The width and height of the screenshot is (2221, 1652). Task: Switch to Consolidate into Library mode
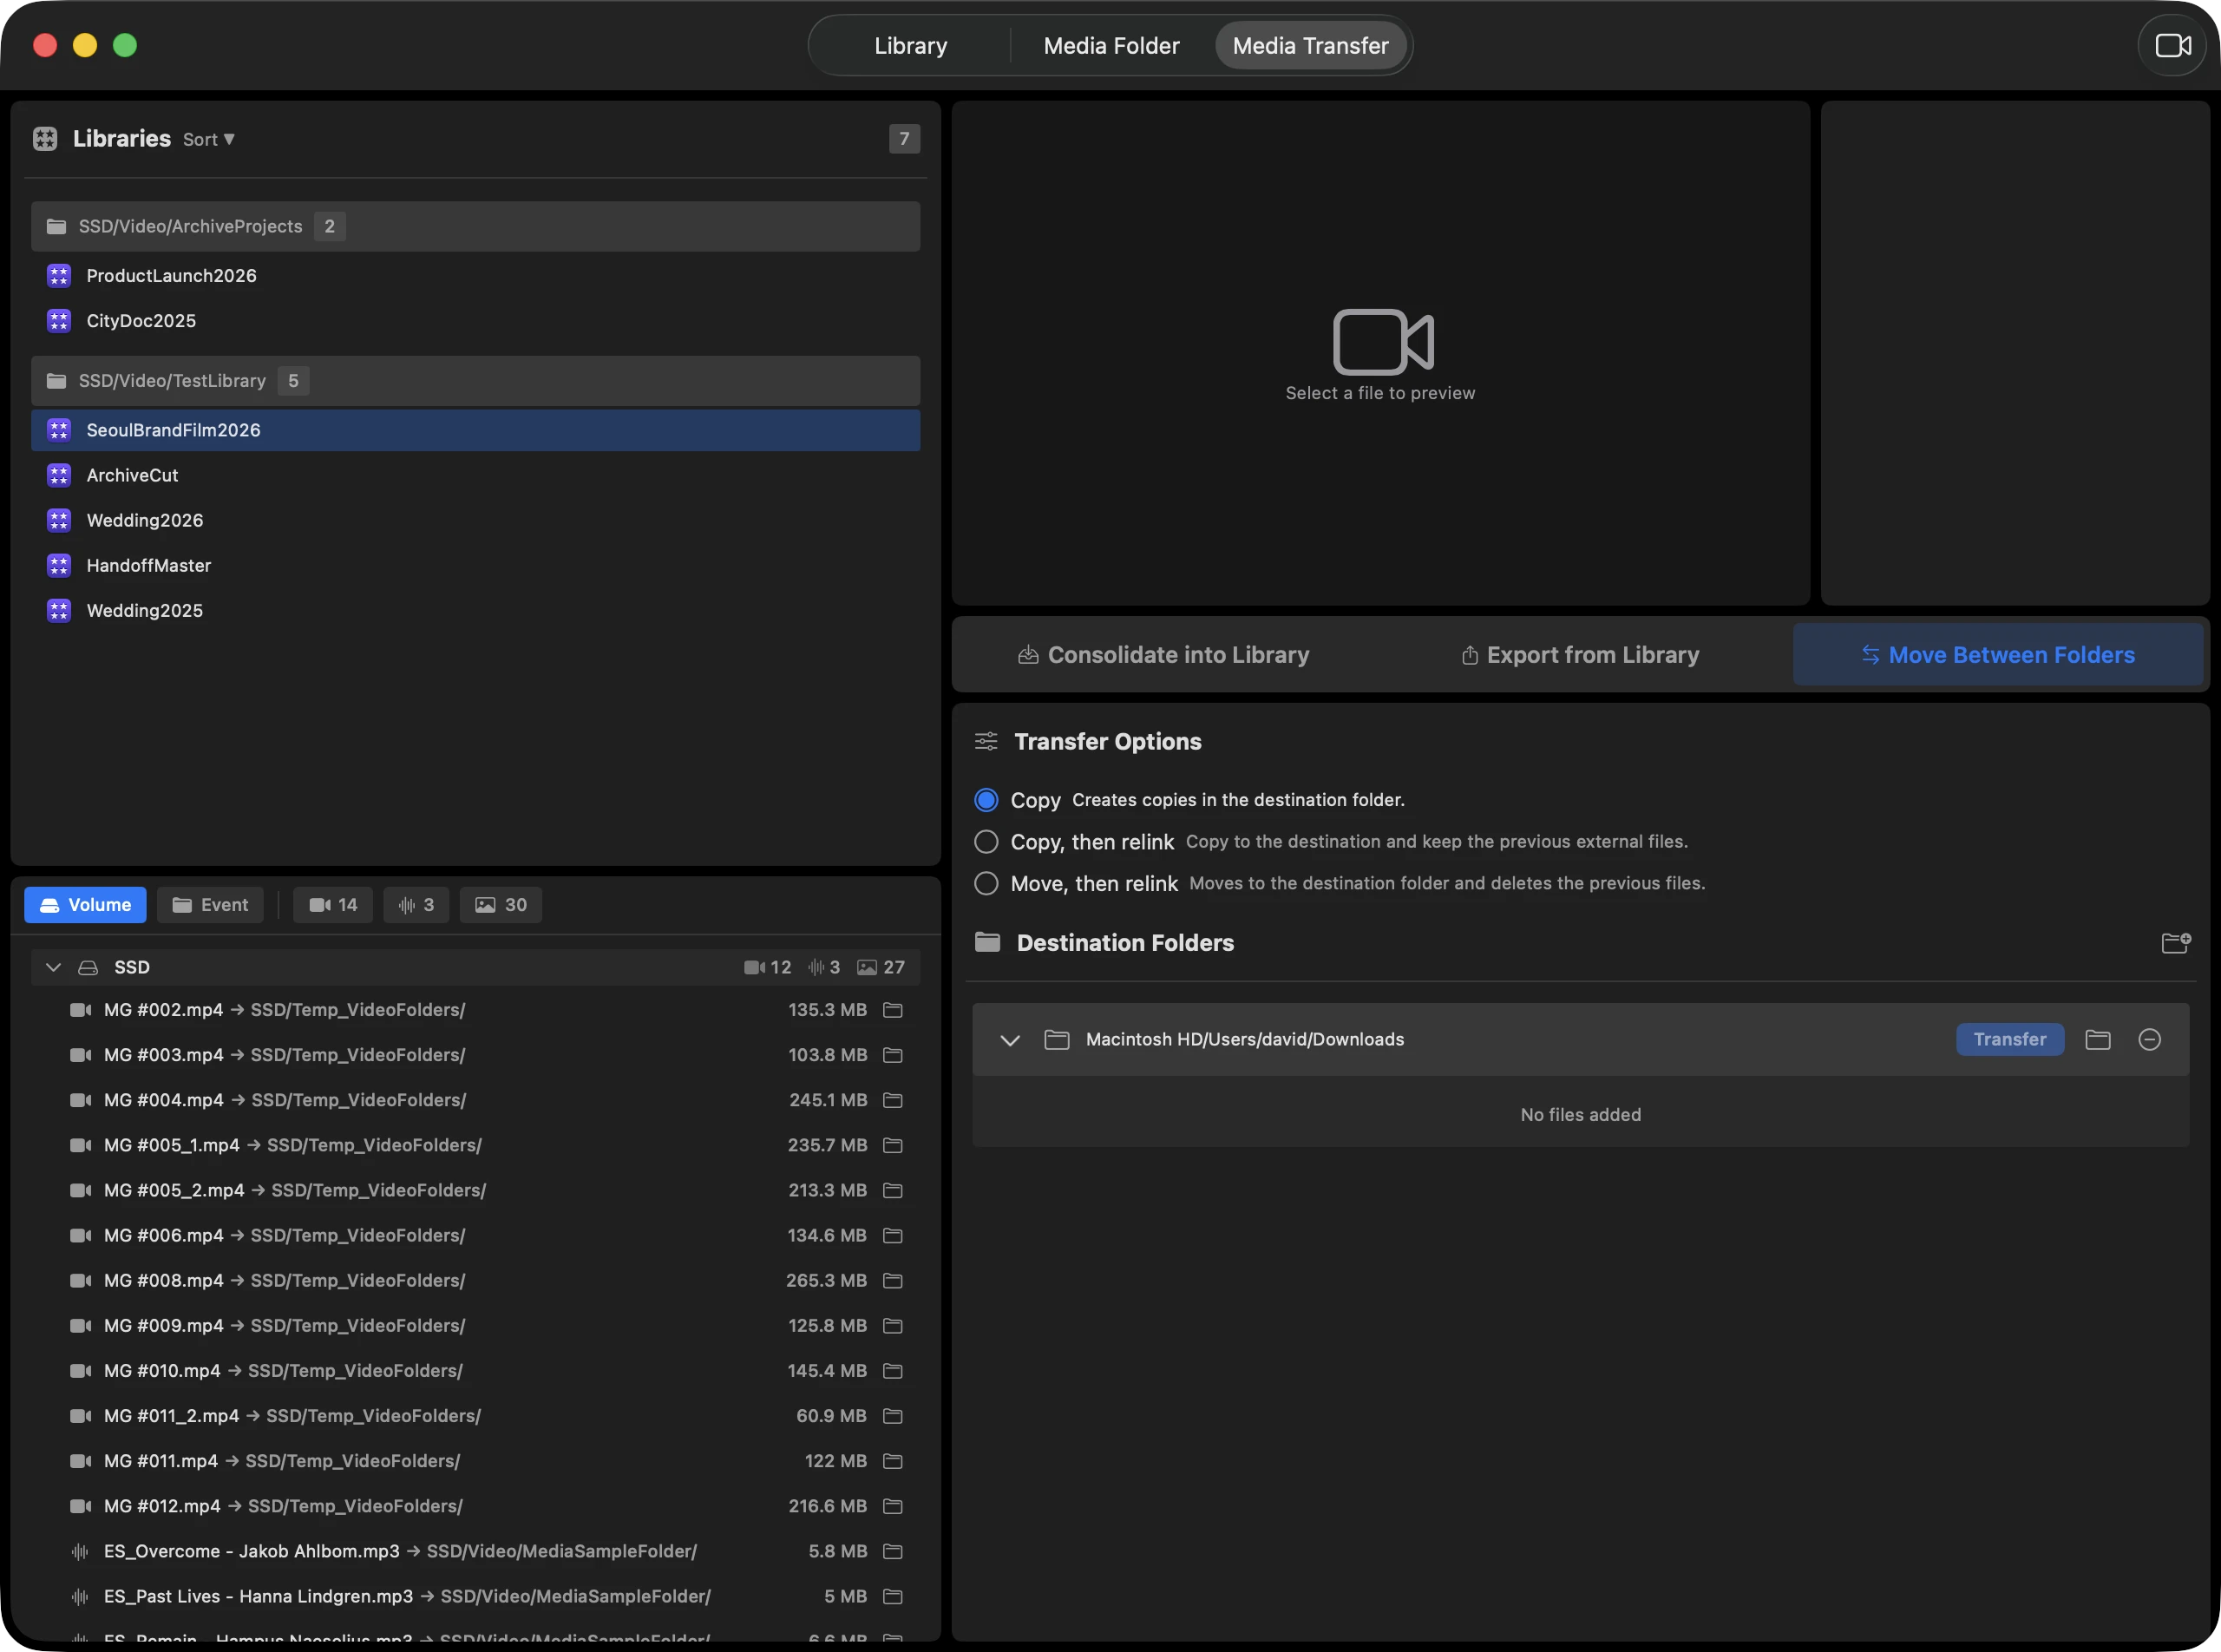coord(1163,655)
